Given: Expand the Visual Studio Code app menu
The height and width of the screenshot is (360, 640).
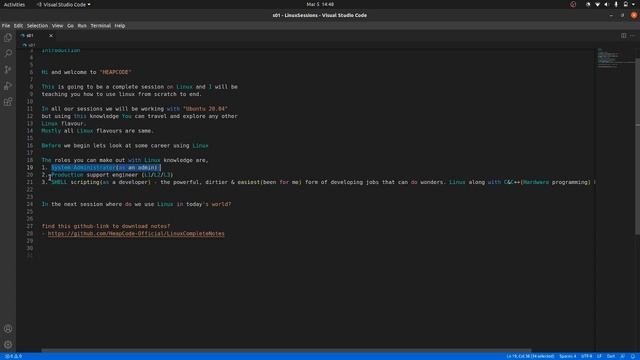Looking at the screenshot, I should click(64, 4).
